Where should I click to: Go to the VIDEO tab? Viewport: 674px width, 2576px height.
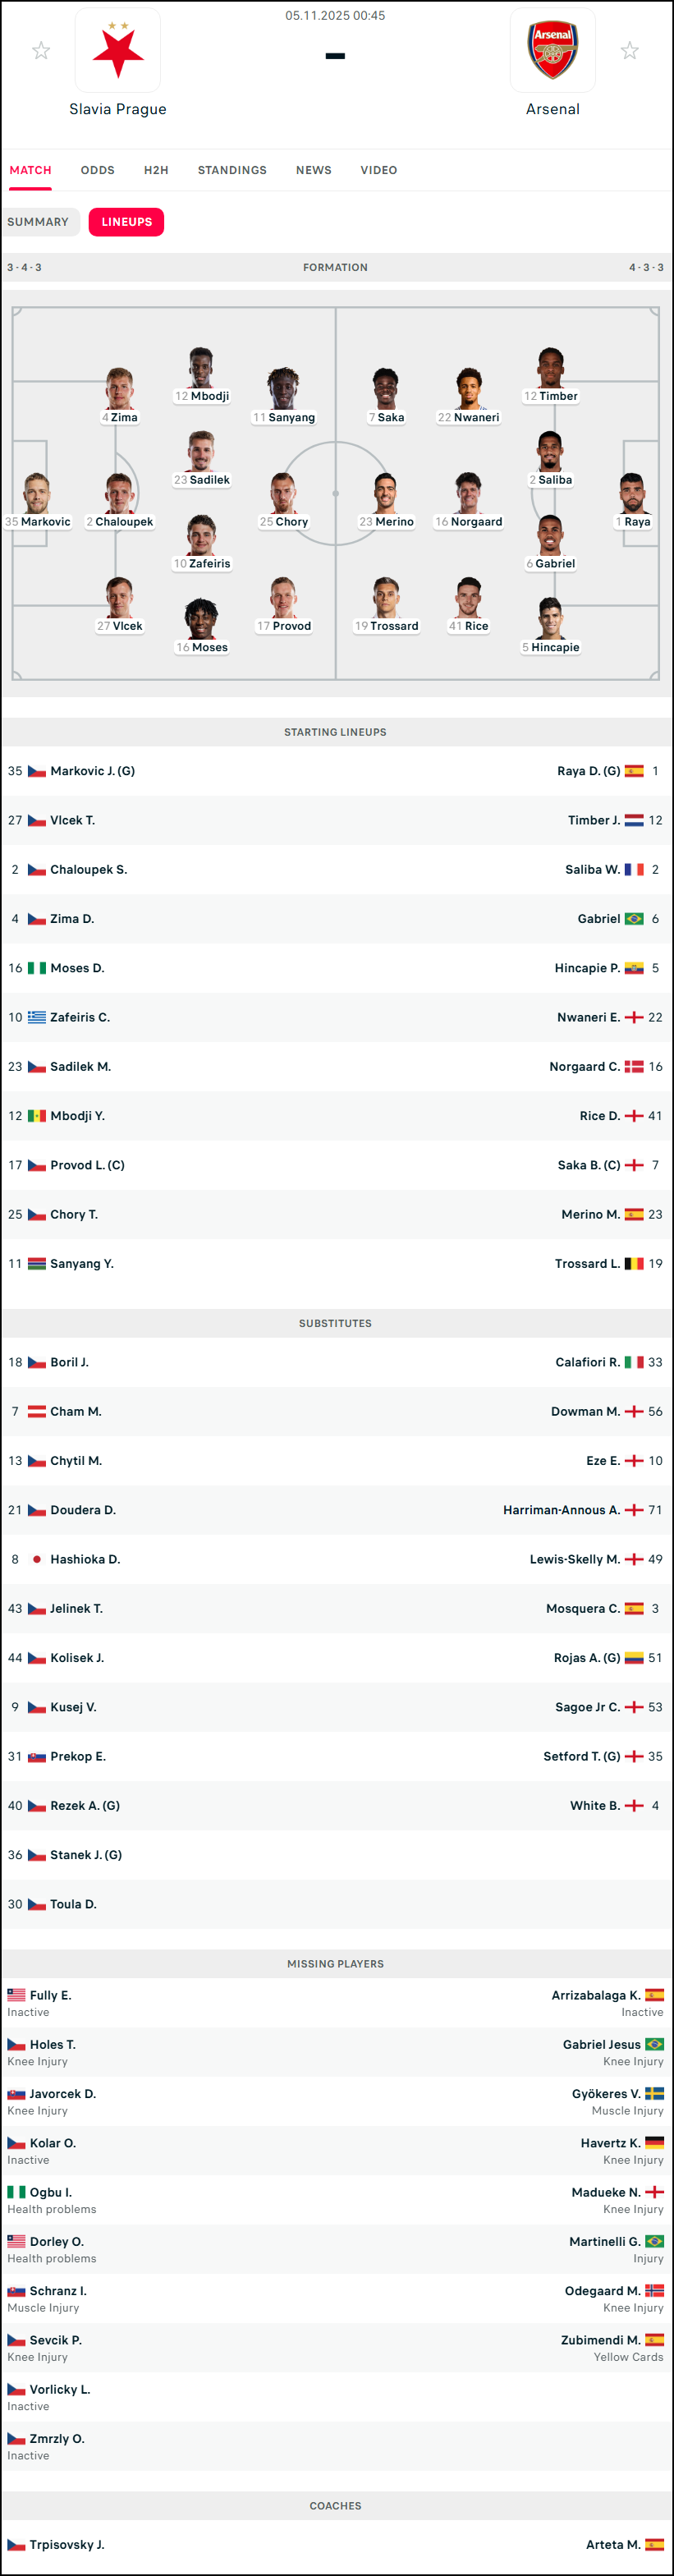coord(378,170)
